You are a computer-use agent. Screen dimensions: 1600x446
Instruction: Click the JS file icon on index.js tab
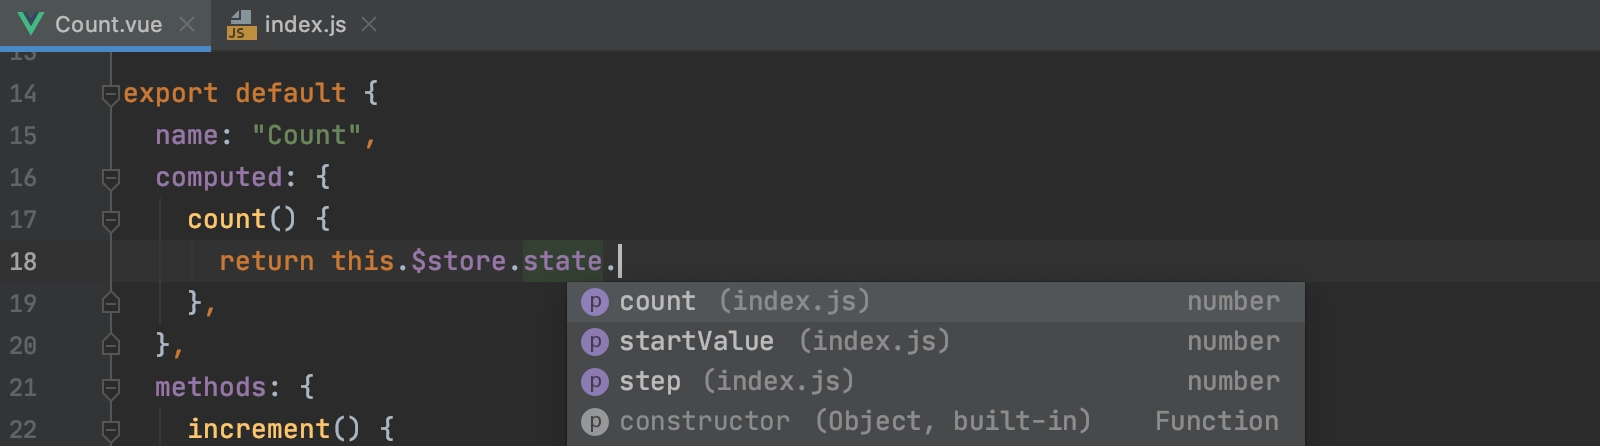coord(241,25)
